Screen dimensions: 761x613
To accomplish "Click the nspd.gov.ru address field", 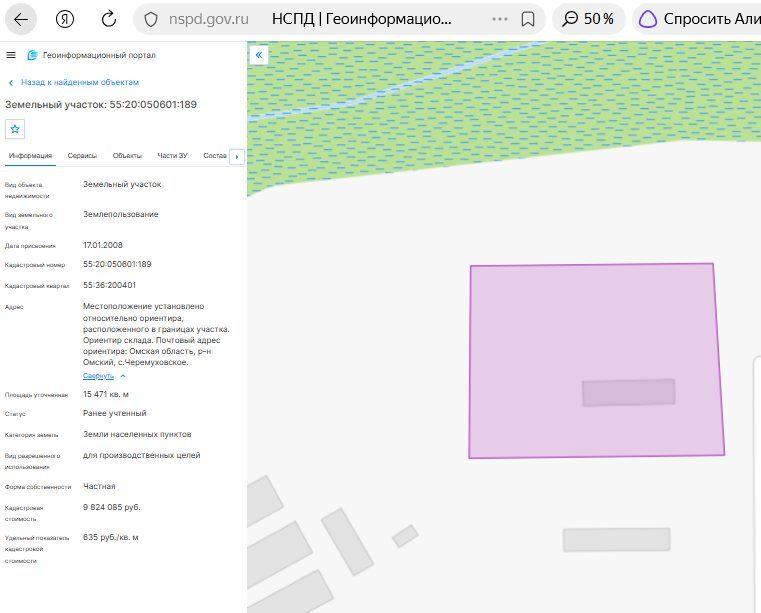I will [209, 19].
